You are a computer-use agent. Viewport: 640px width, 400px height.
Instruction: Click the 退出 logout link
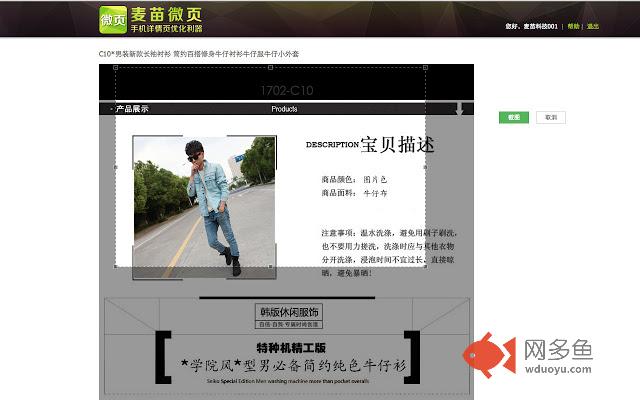(x=593, y=27)
